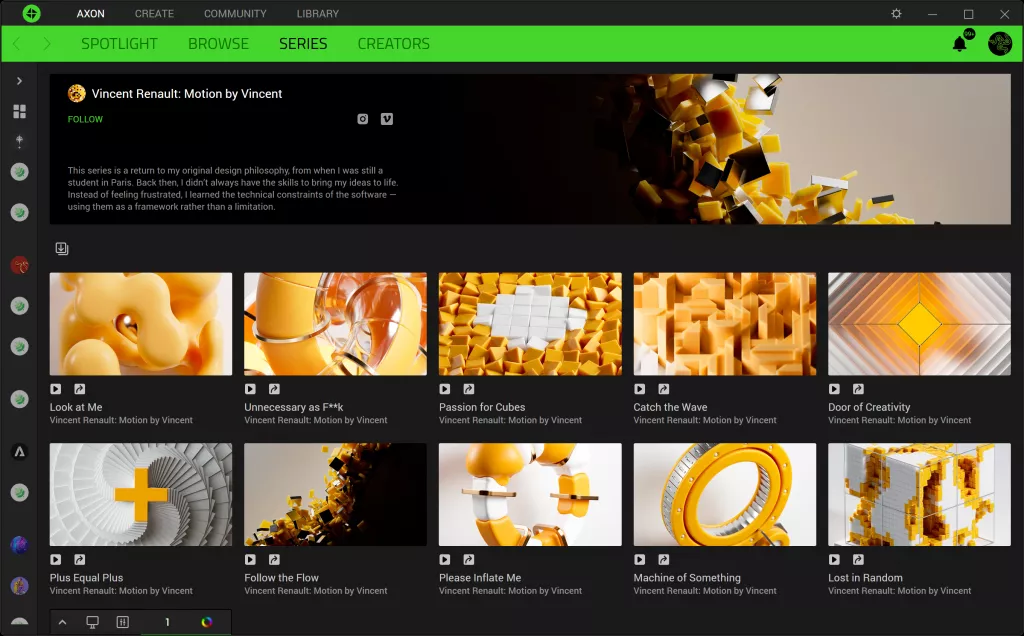Share Please Inflate Me wallpaper

tap(468, 560)
